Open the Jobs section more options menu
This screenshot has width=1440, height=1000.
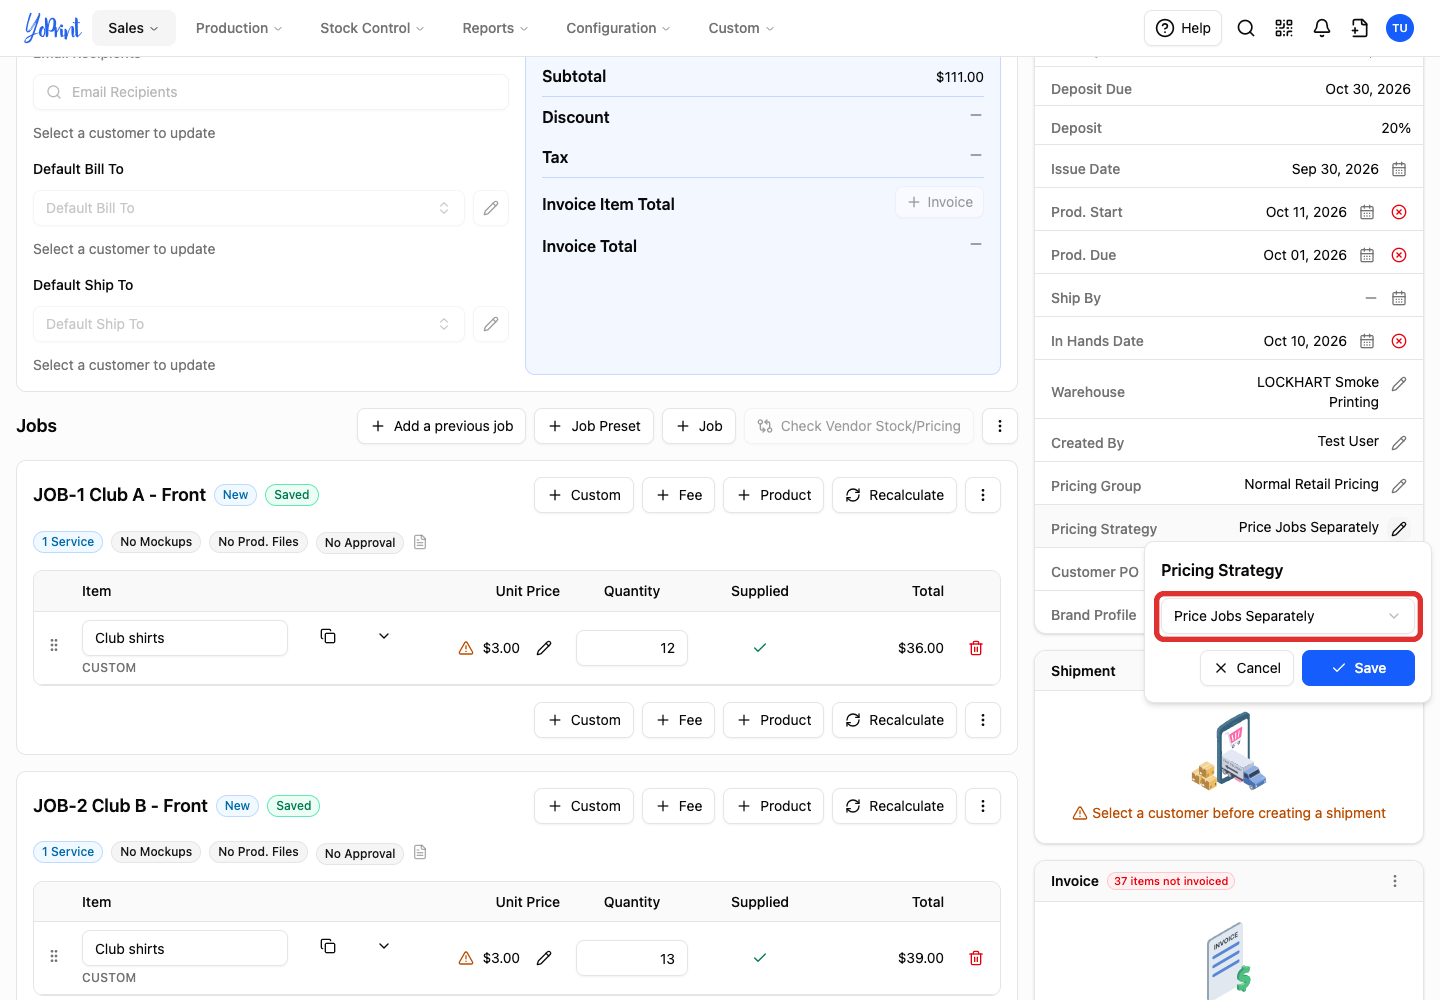point(1000,426)
